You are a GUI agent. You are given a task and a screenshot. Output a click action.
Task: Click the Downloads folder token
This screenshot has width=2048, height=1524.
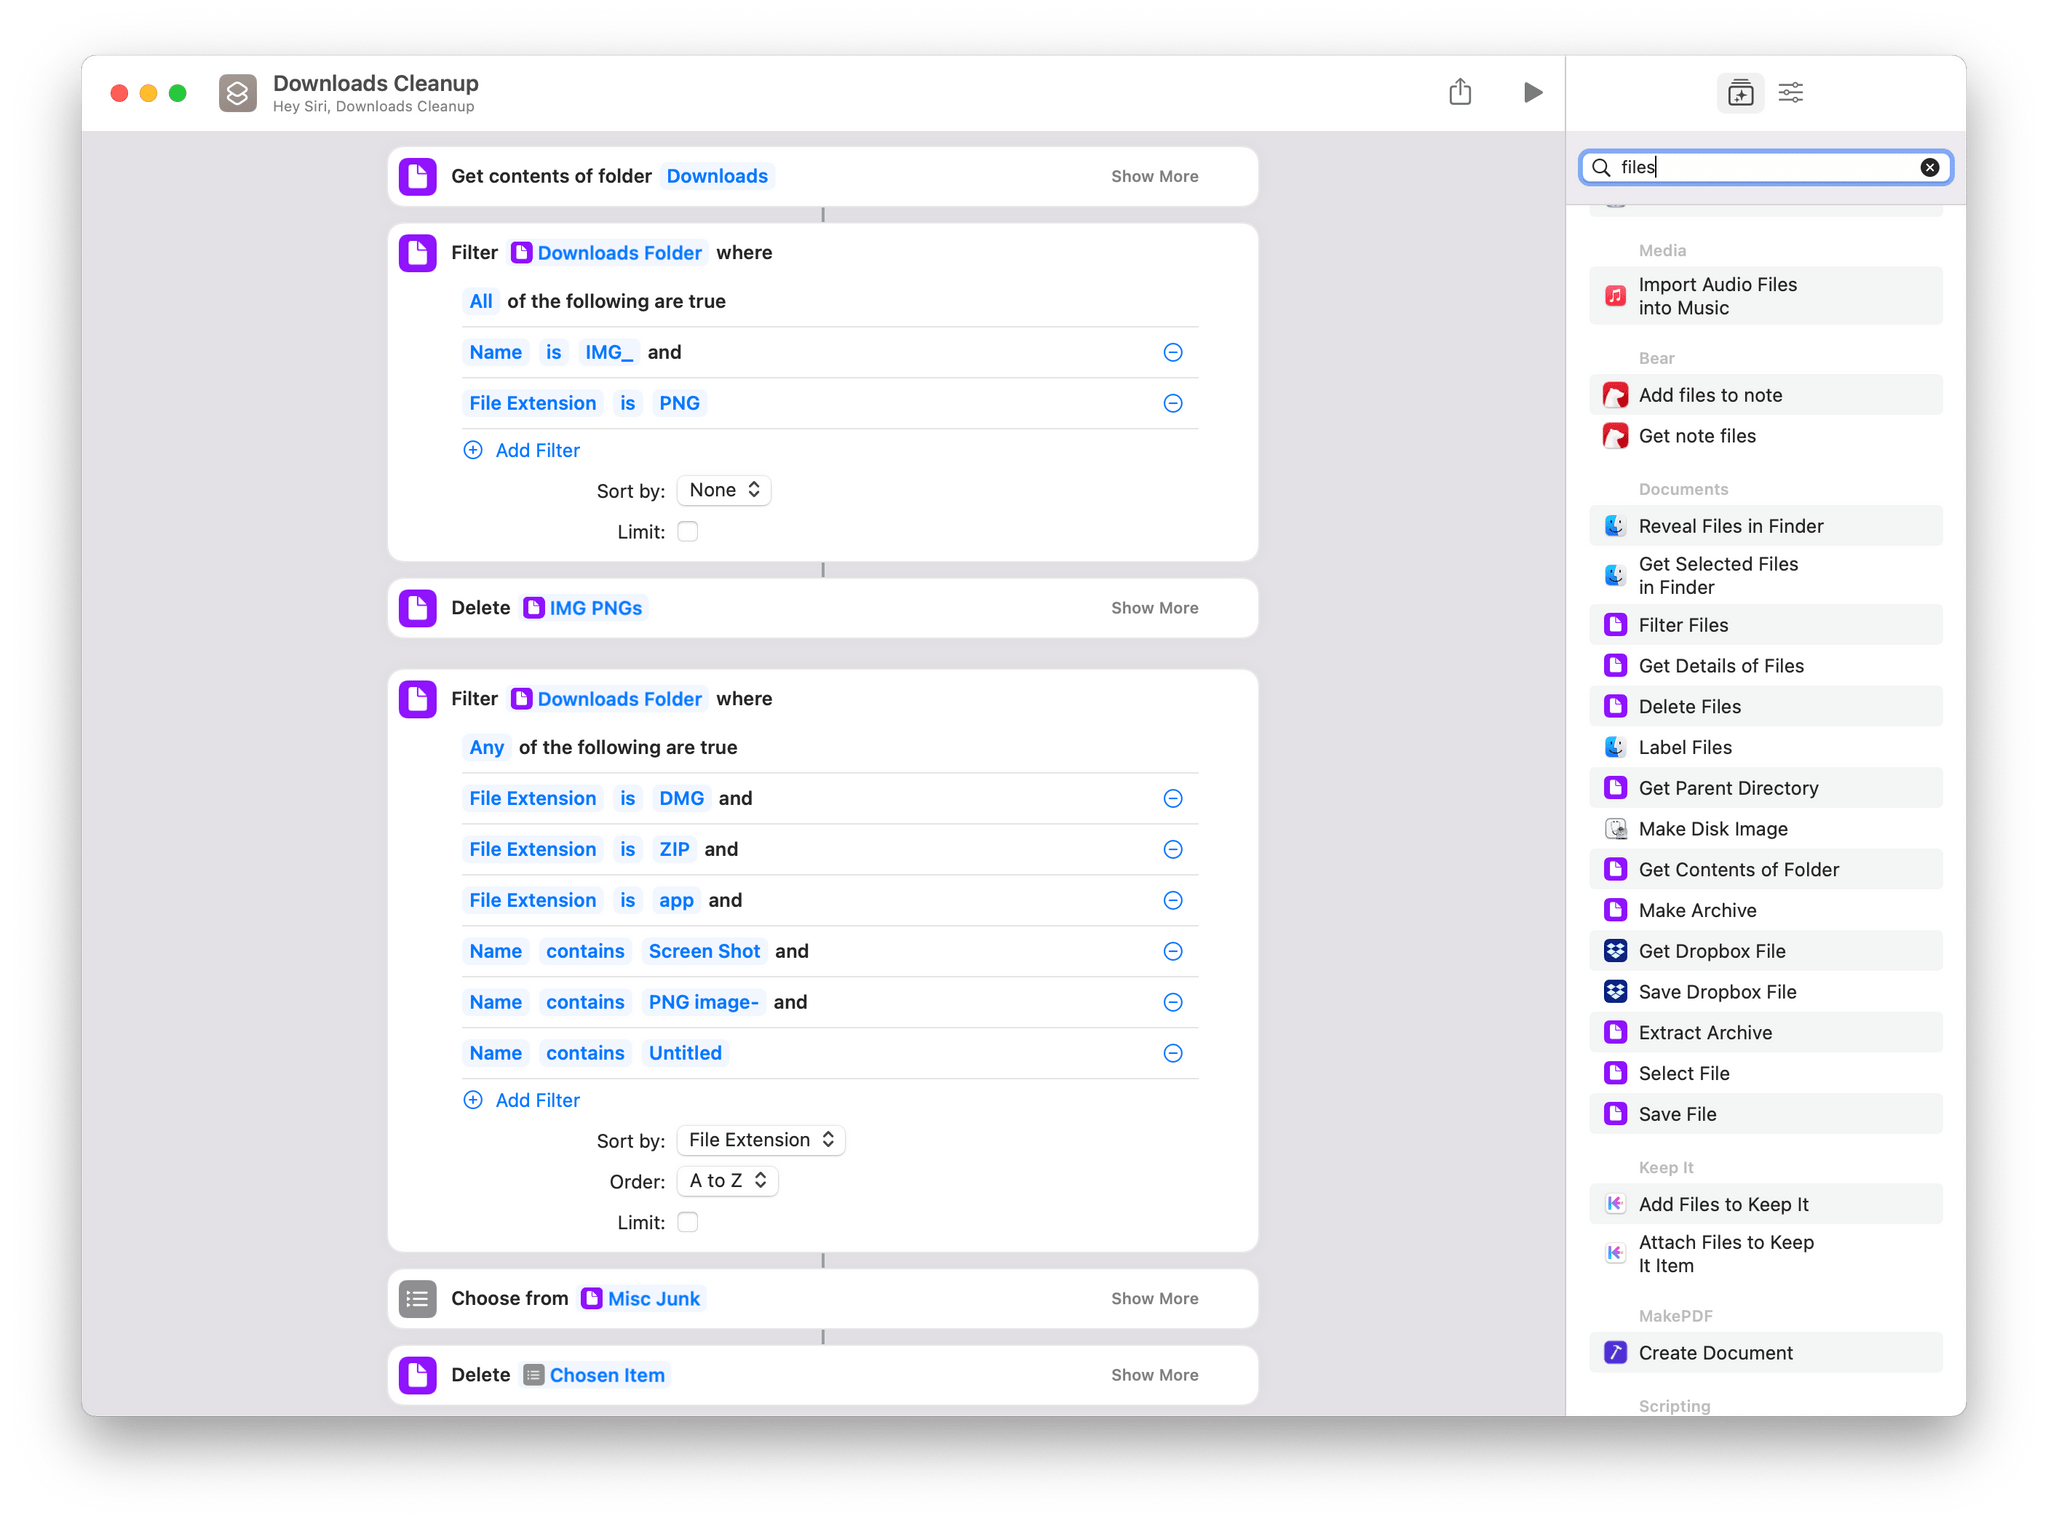pos(717,176)
